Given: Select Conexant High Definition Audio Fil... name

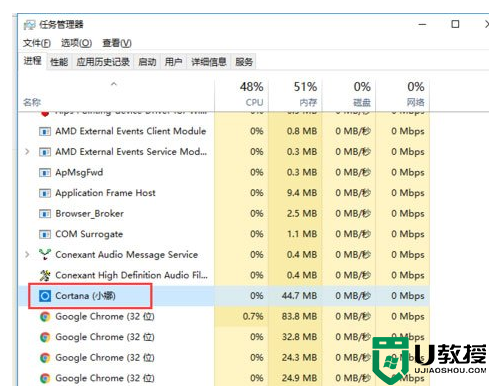Looking at the screenshot, I should tap(131, 275).
